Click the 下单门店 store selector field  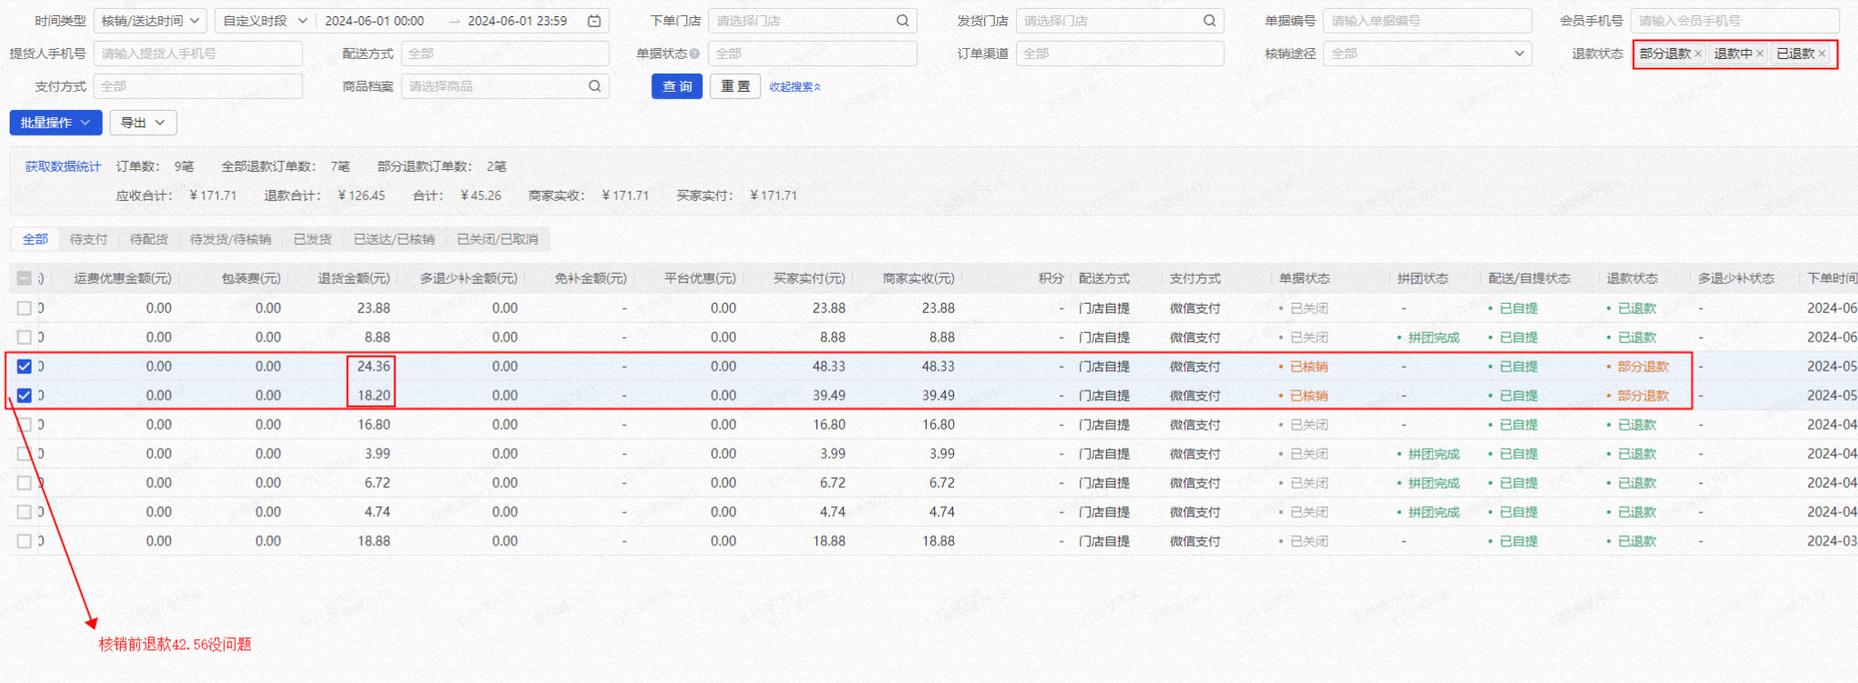pos(812,21)
